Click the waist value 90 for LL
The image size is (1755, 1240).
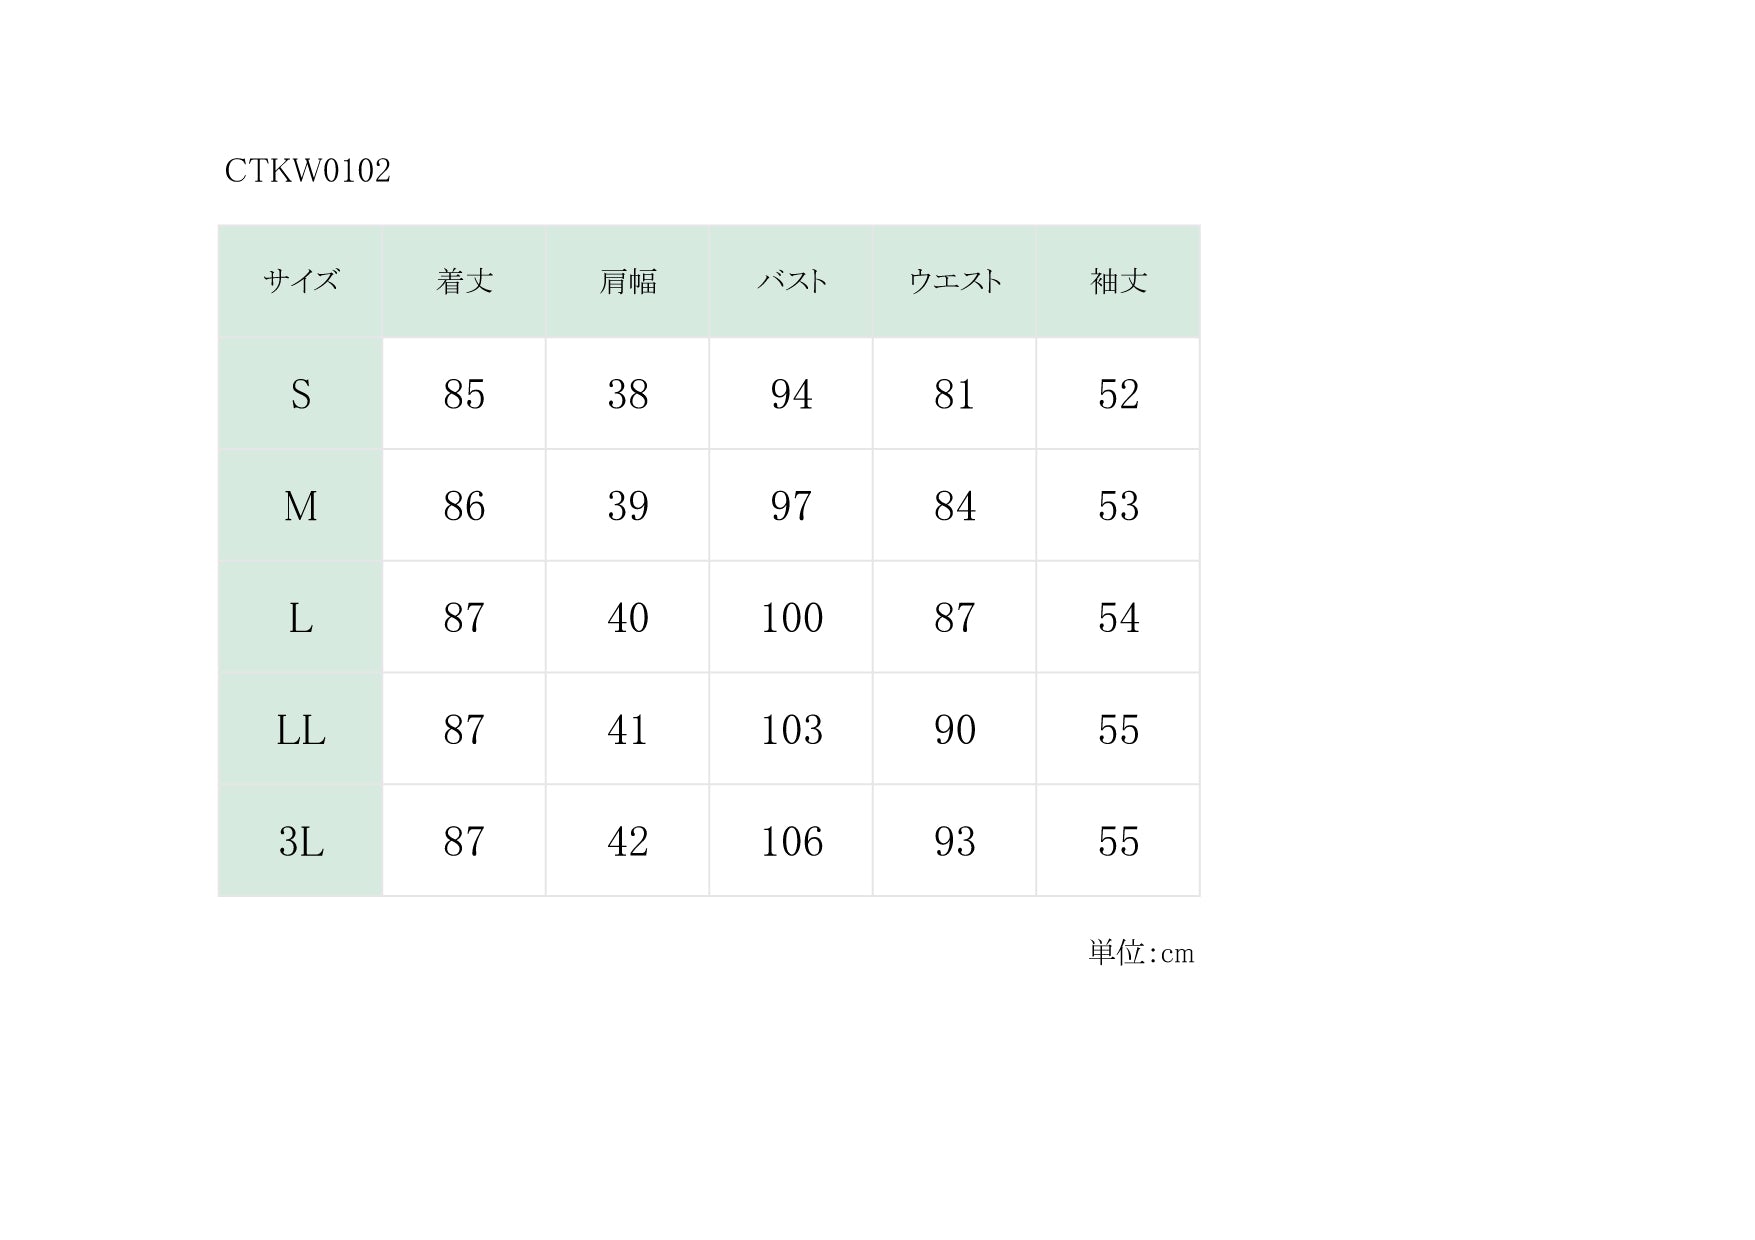(954, 730)
